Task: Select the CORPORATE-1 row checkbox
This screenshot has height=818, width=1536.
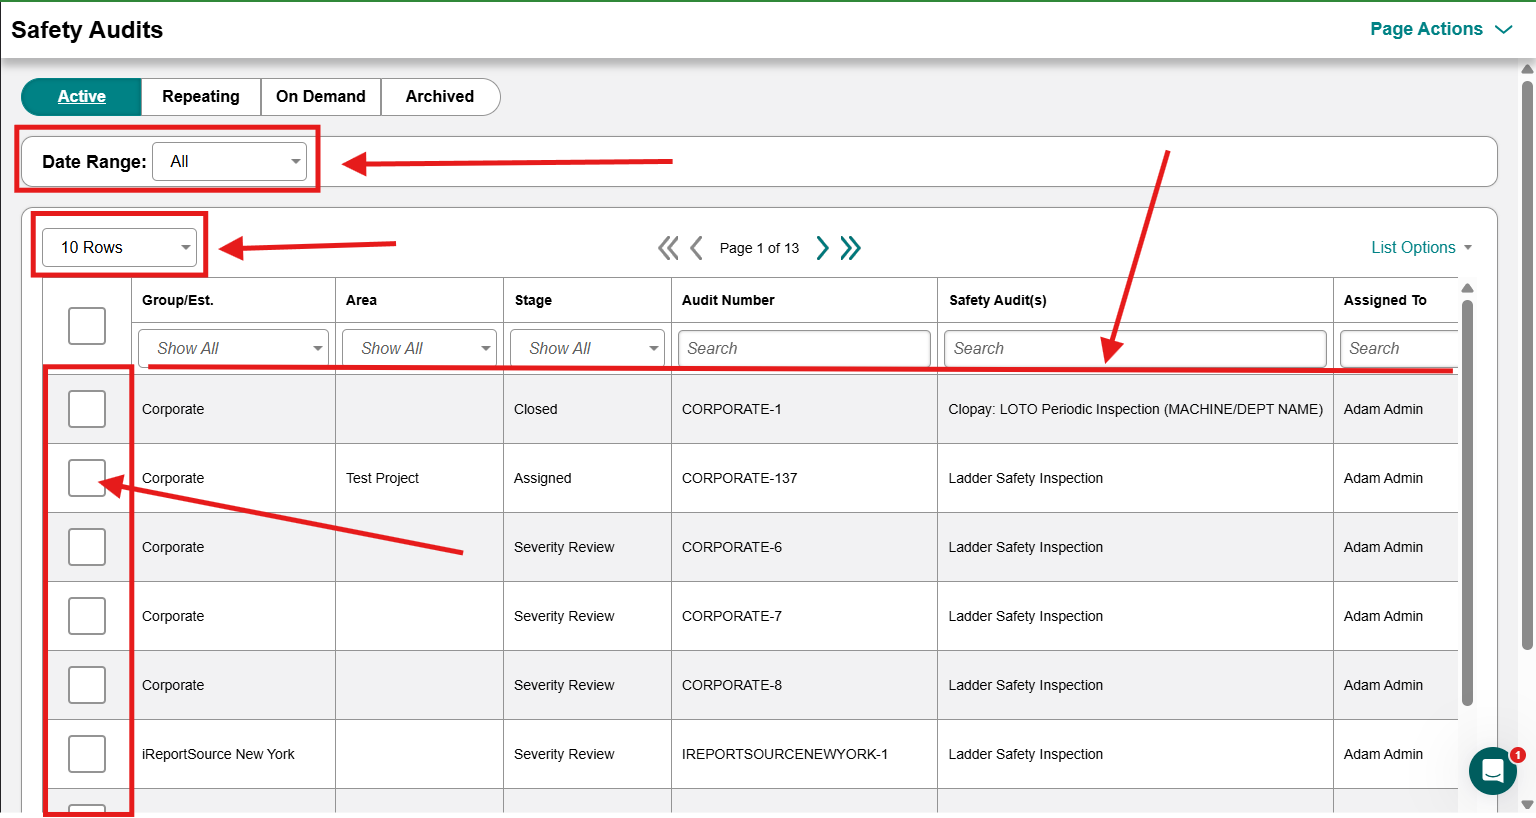Action: [87, 409]
